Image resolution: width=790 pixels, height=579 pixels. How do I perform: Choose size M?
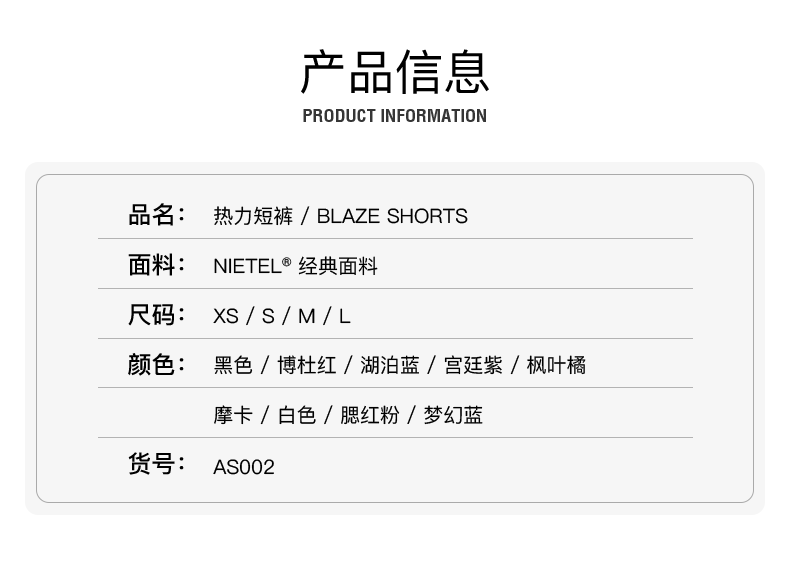306,316
